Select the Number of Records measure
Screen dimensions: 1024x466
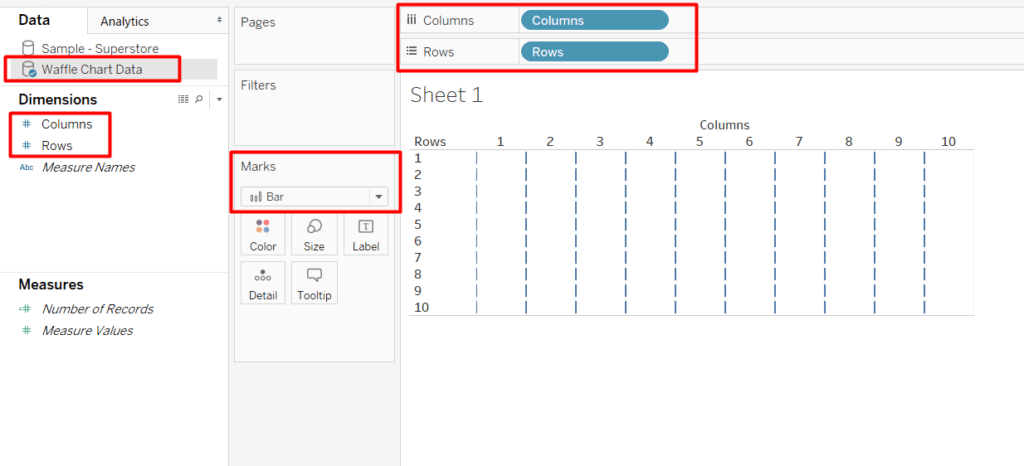click(x=97, y=309)
